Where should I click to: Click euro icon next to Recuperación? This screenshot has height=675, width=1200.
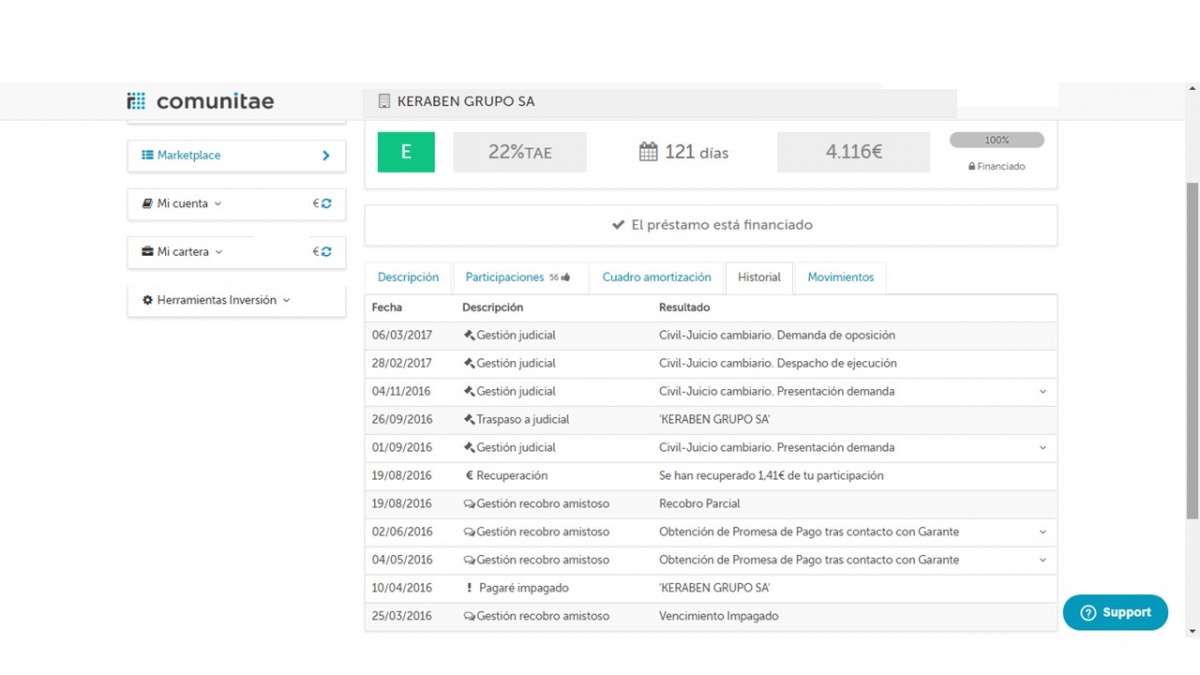469,476
